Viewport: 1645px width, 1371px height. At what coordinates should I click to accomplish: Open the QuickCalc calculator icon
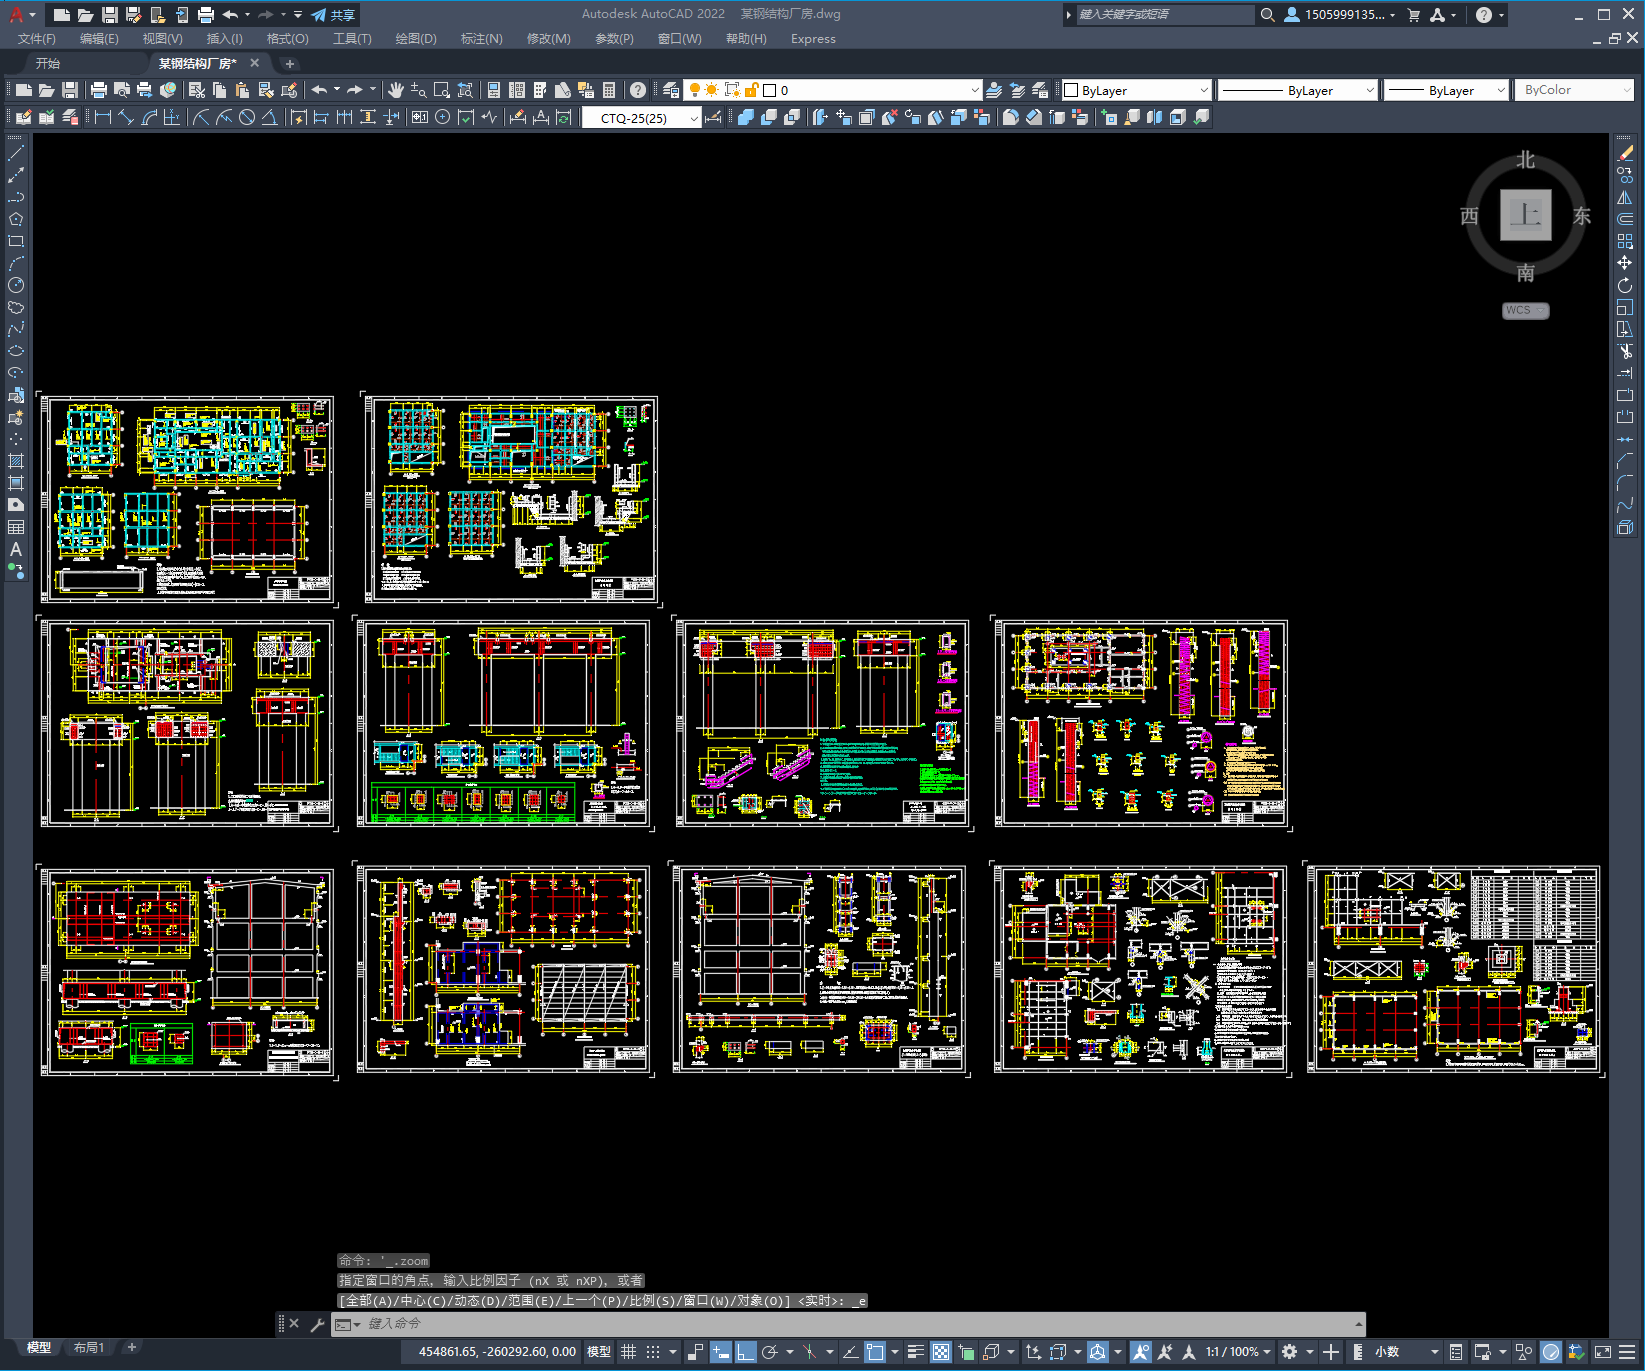(x=609, y=90)
